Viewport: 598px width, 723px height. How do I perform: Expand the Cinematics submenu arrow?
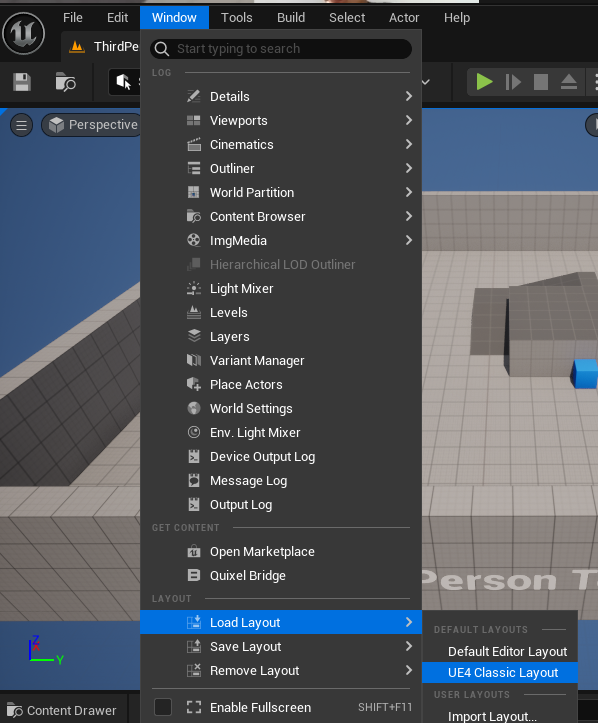(409, 144)
